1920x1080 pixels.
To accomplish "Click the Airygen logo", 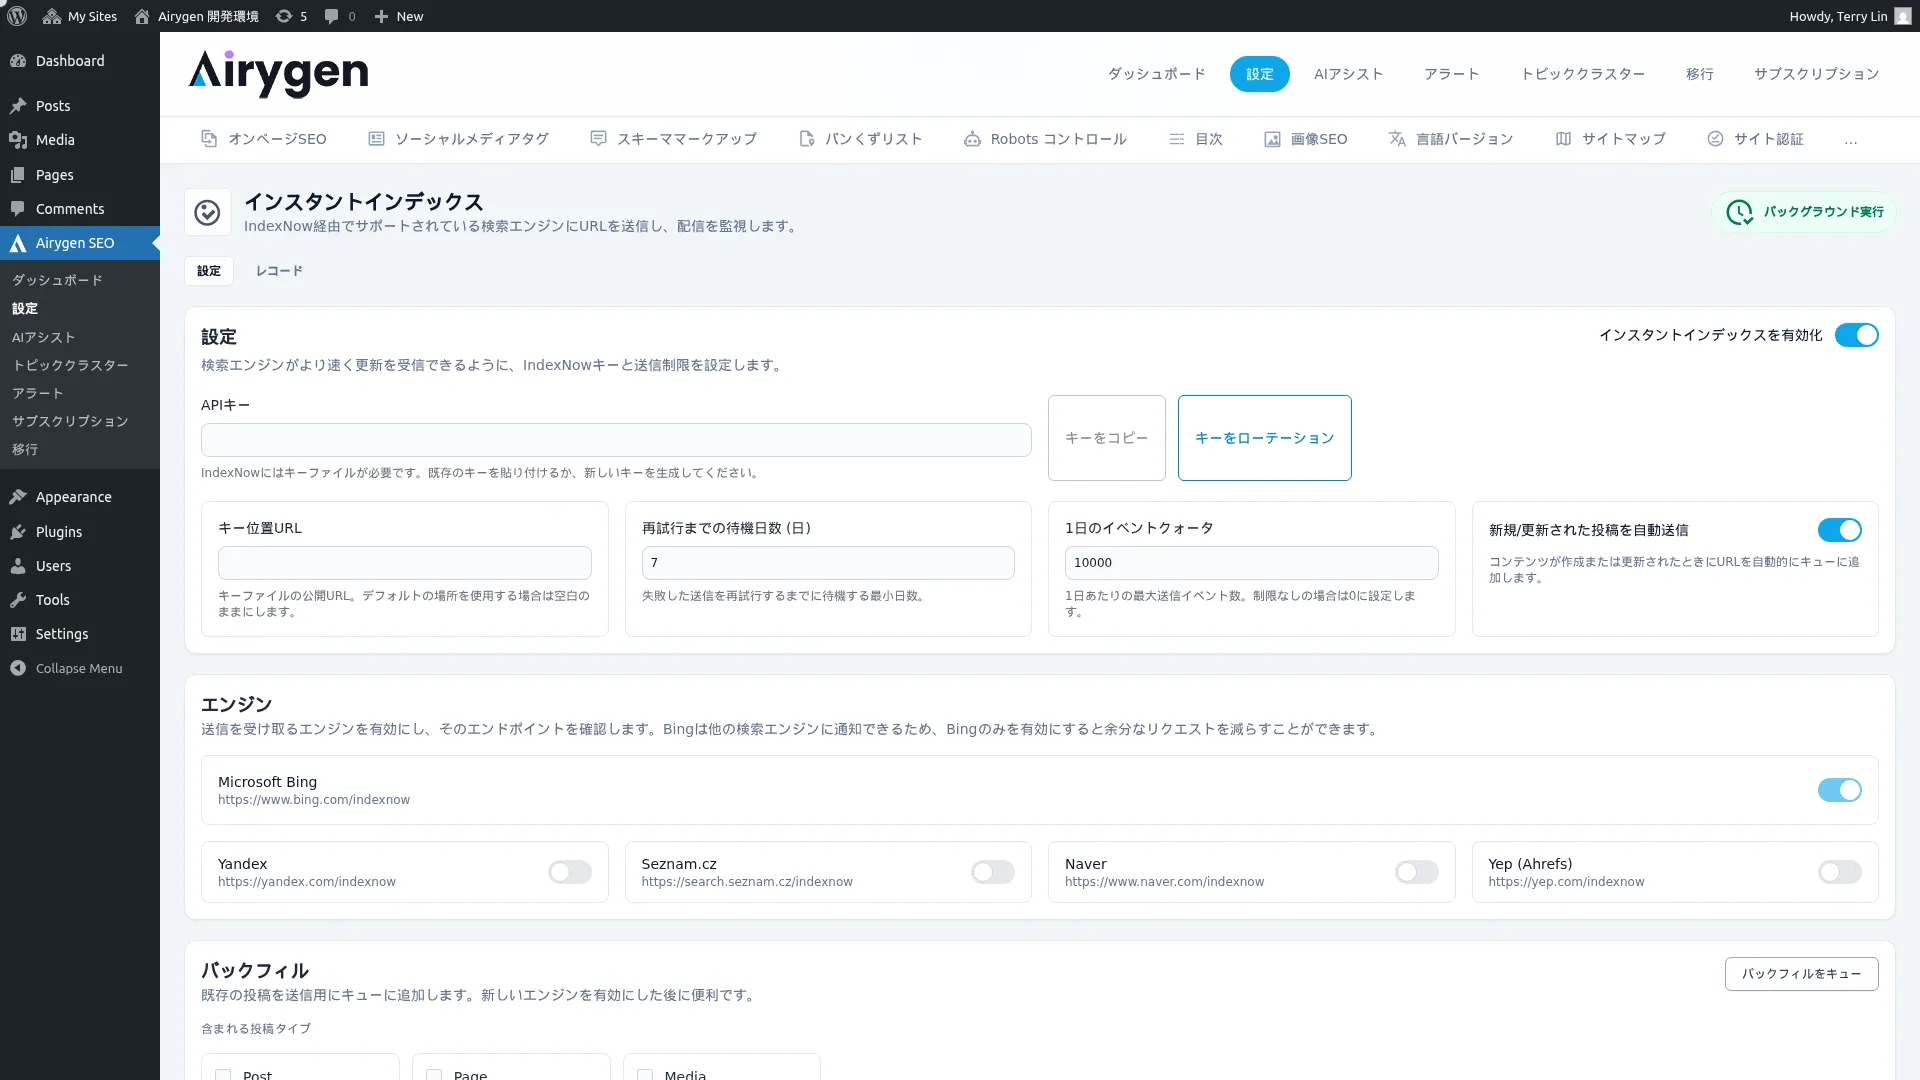I will 278,73.
